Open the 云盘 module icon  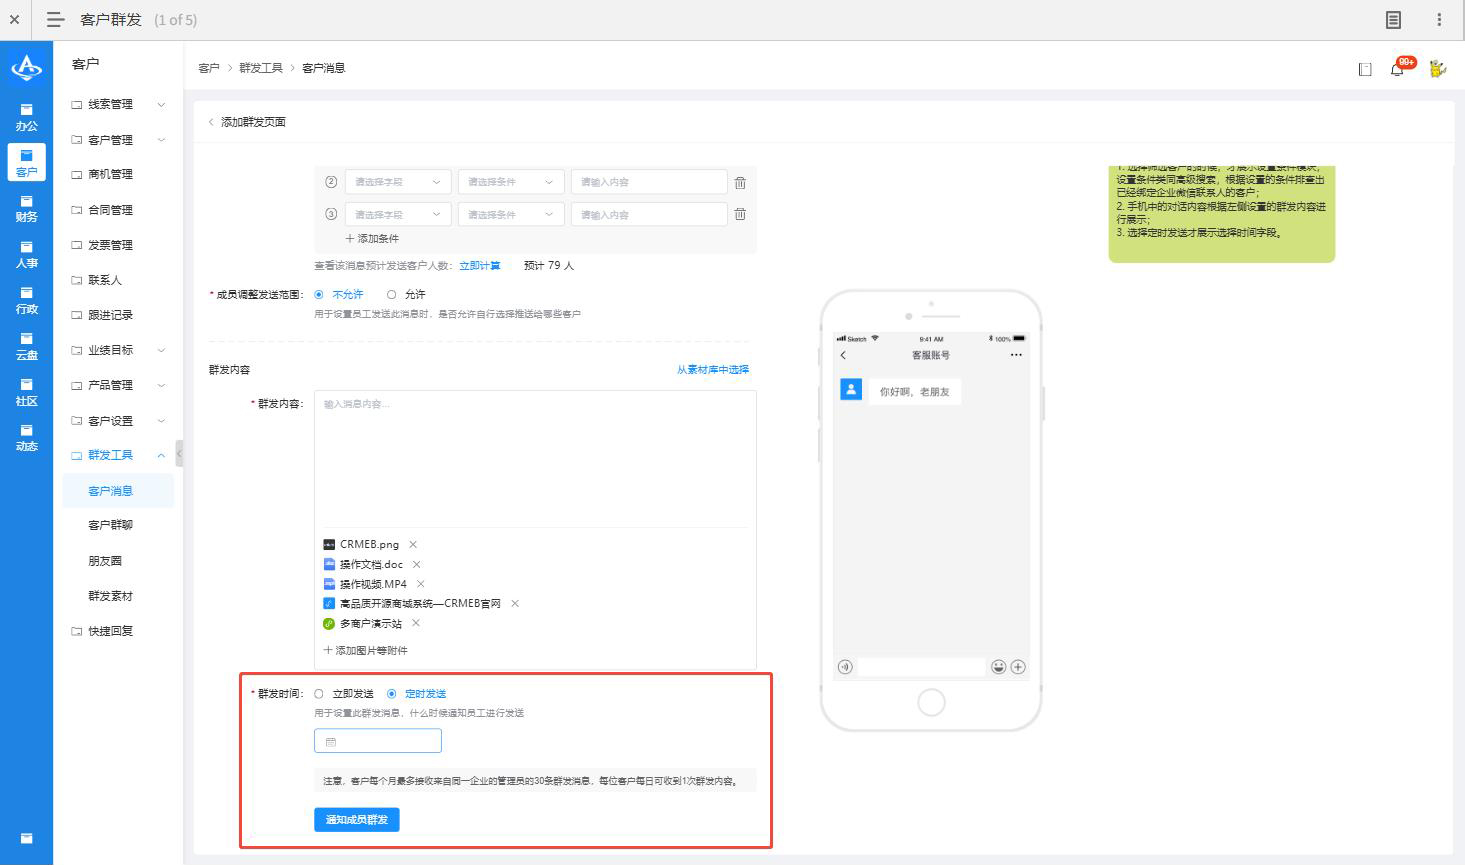(x=26, y=346)
